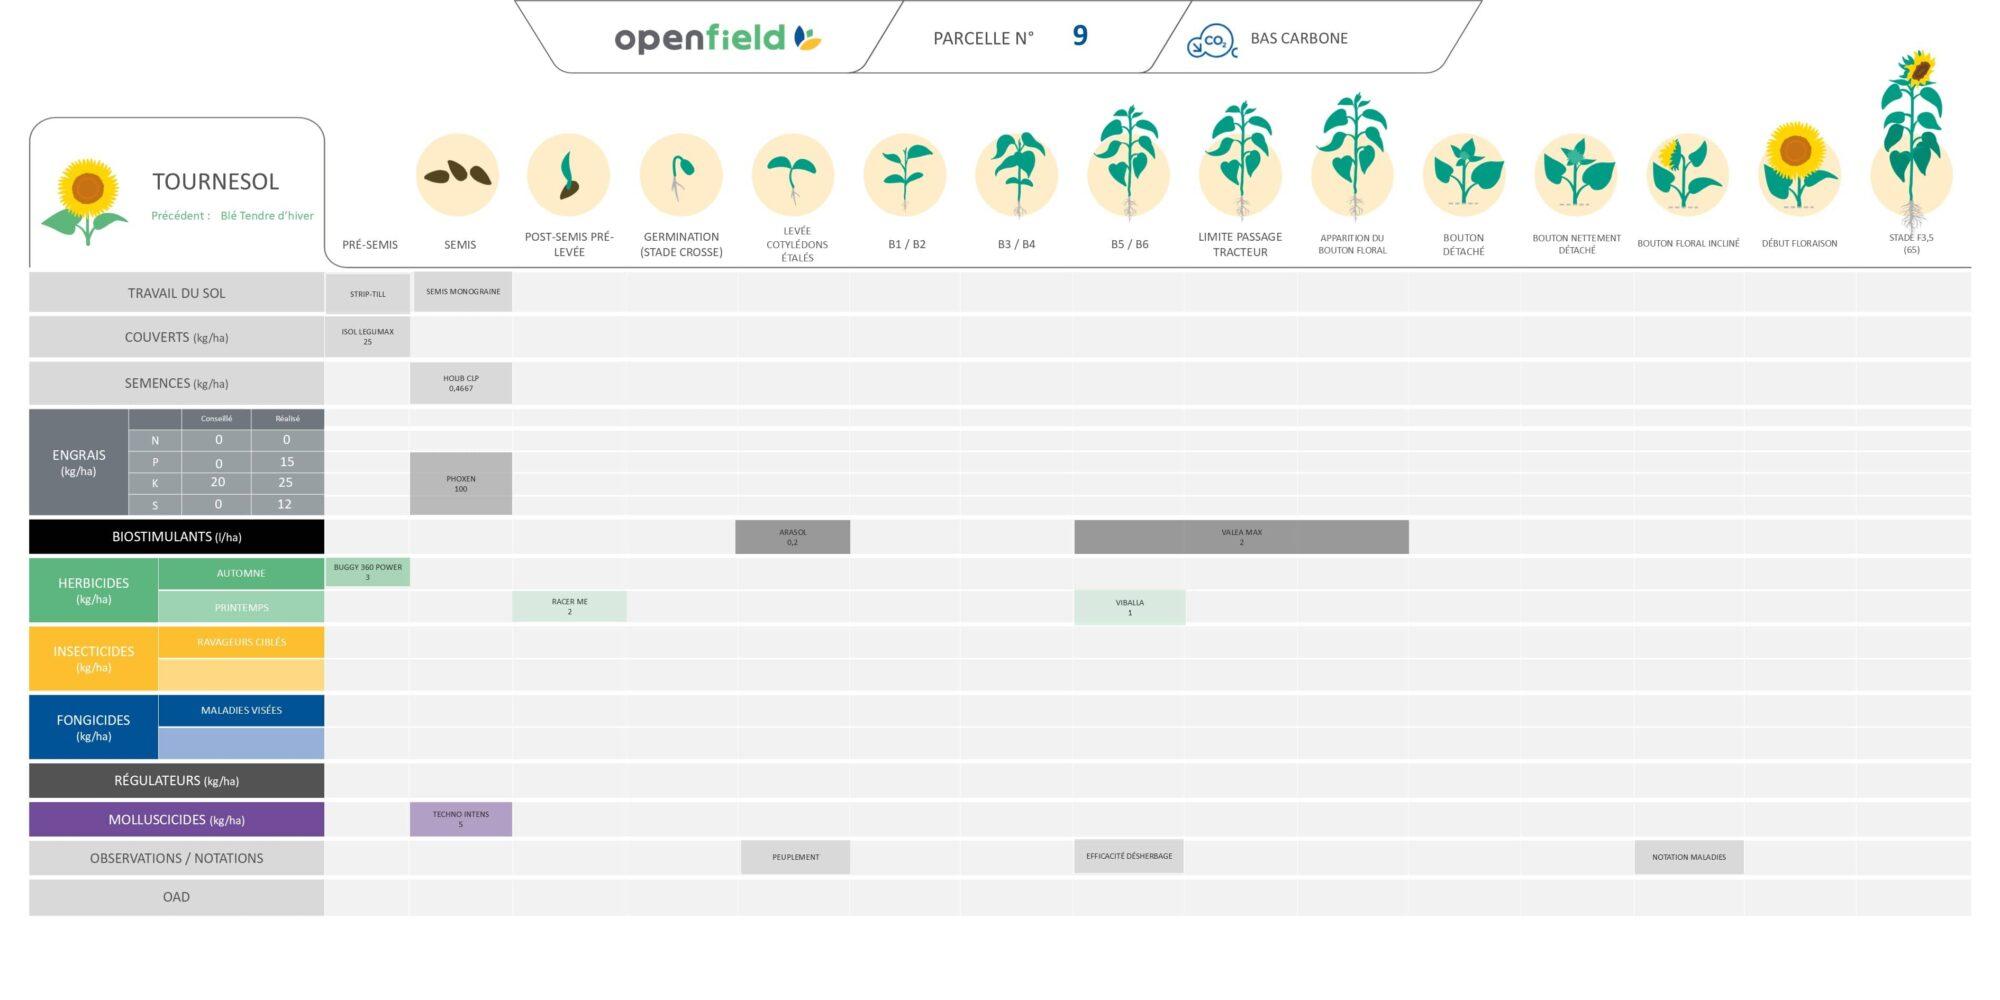Select the Bouton floral incliné icon
Image resolution: width=2000 pixels, height=1000 pixels.
point(1687,173)
